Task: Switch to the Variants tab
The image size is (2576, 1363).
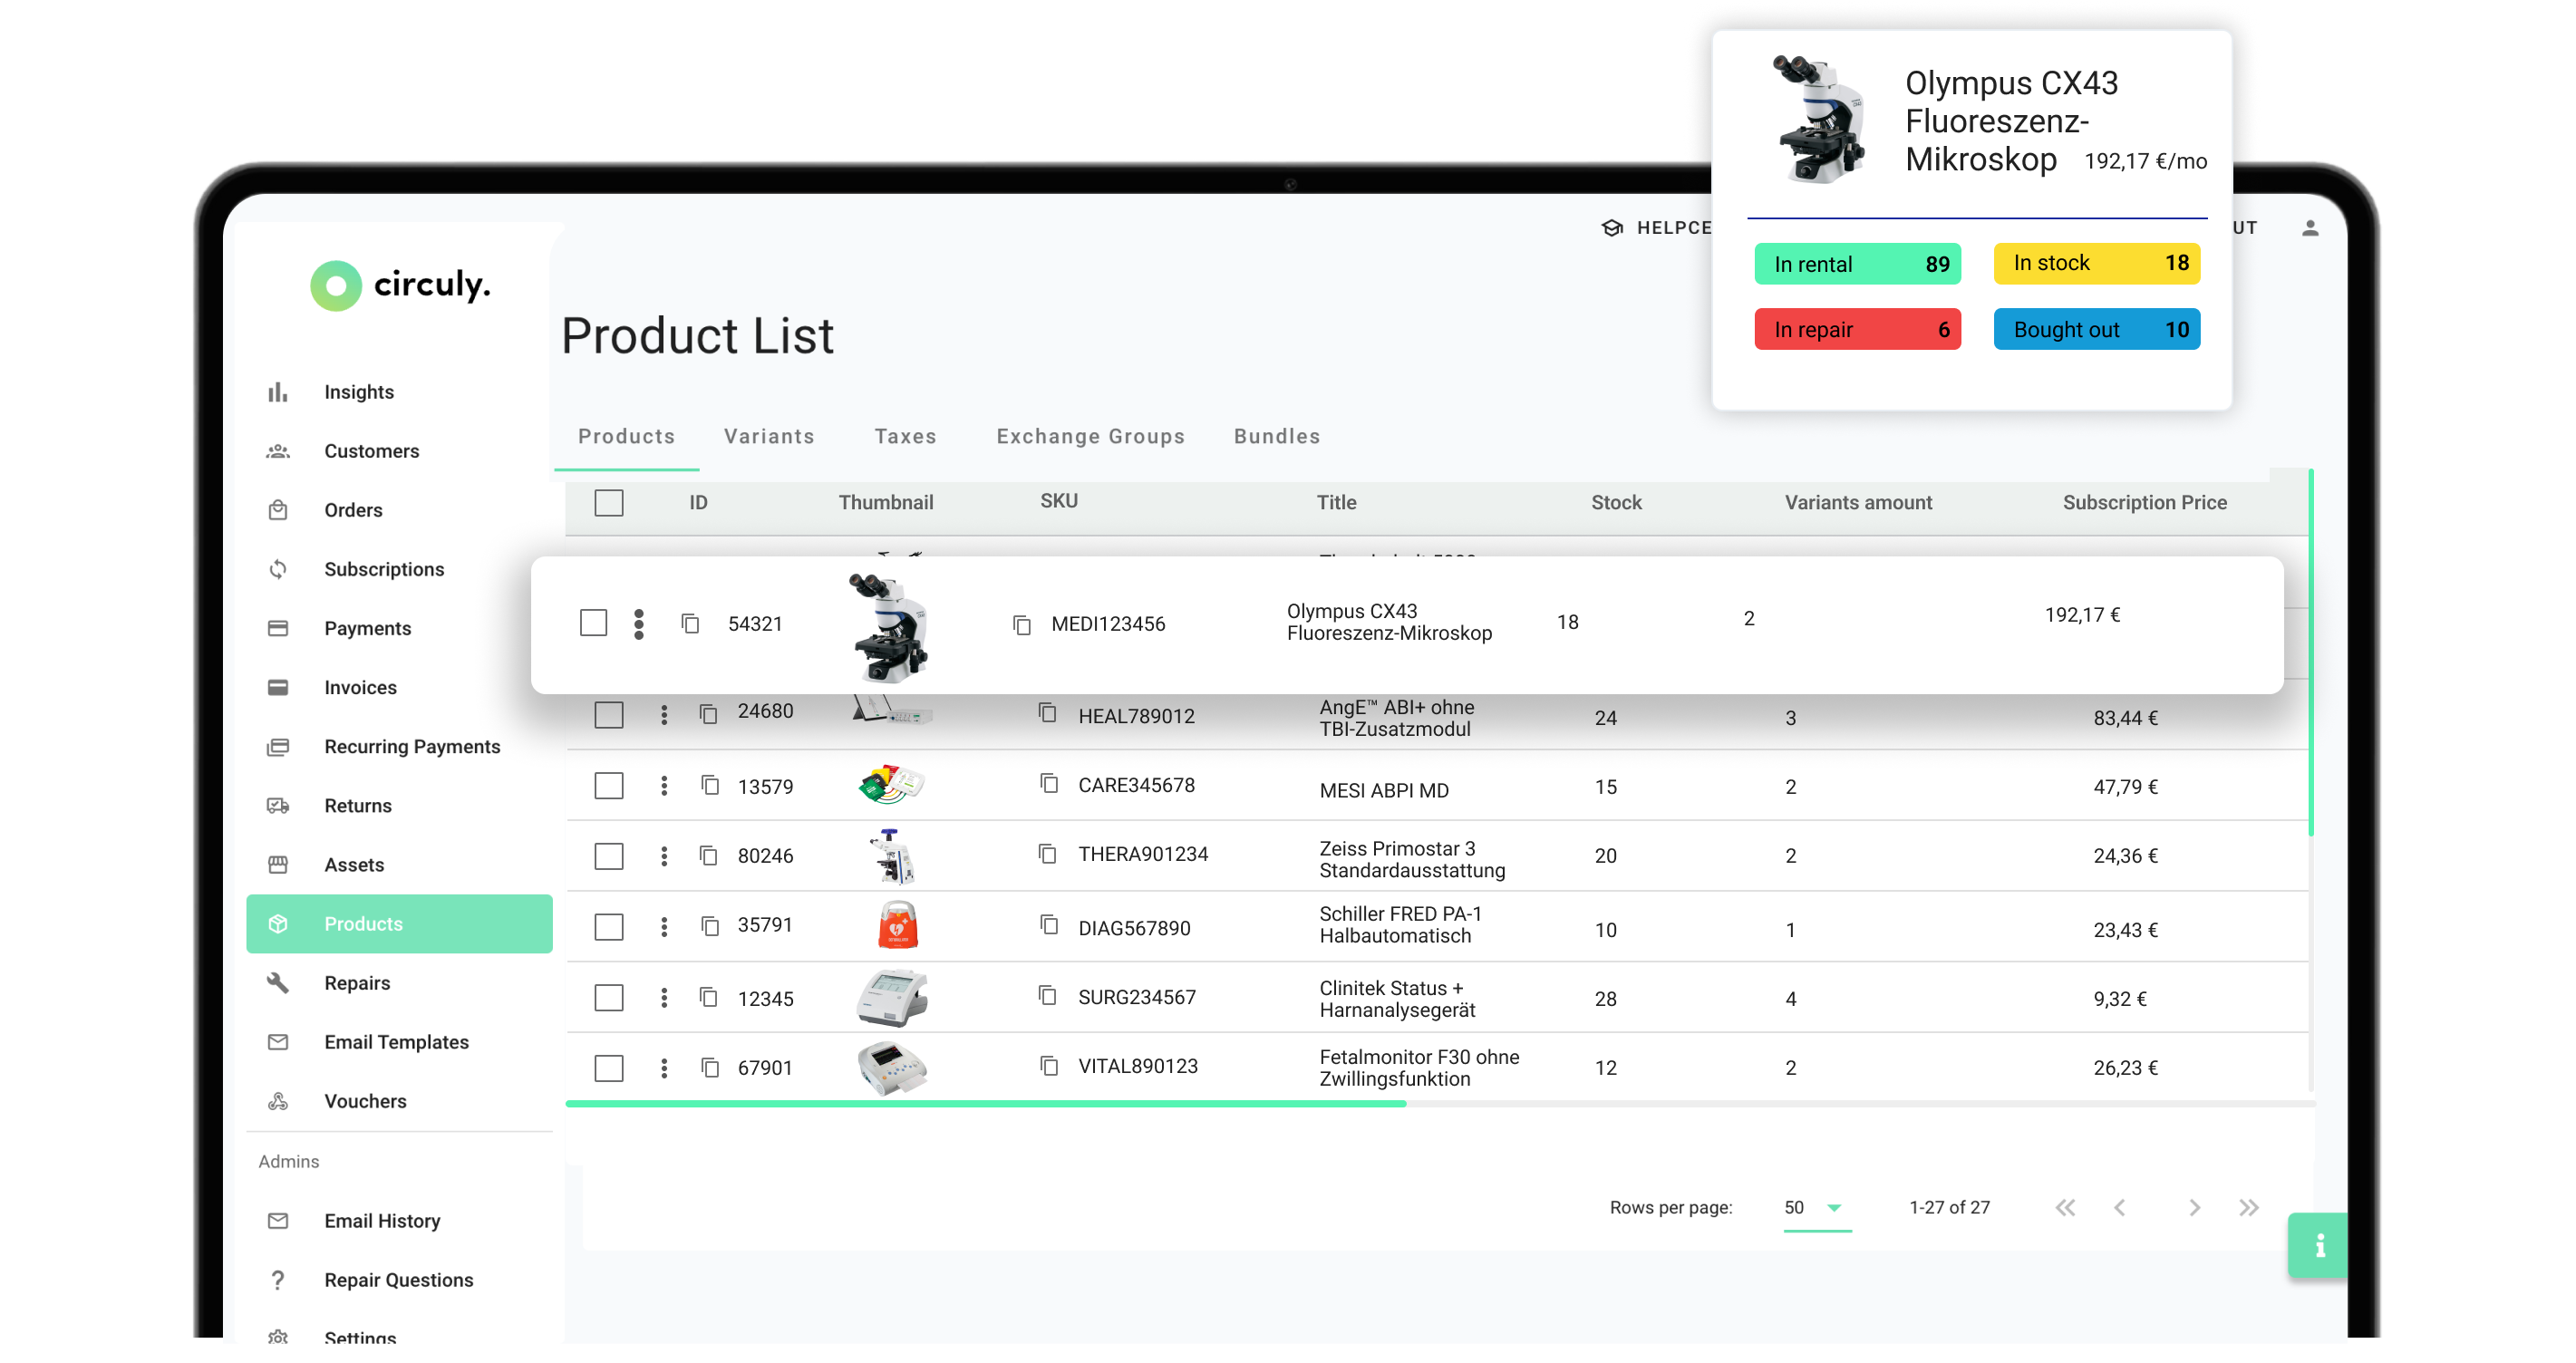Action: click(769, 436)
